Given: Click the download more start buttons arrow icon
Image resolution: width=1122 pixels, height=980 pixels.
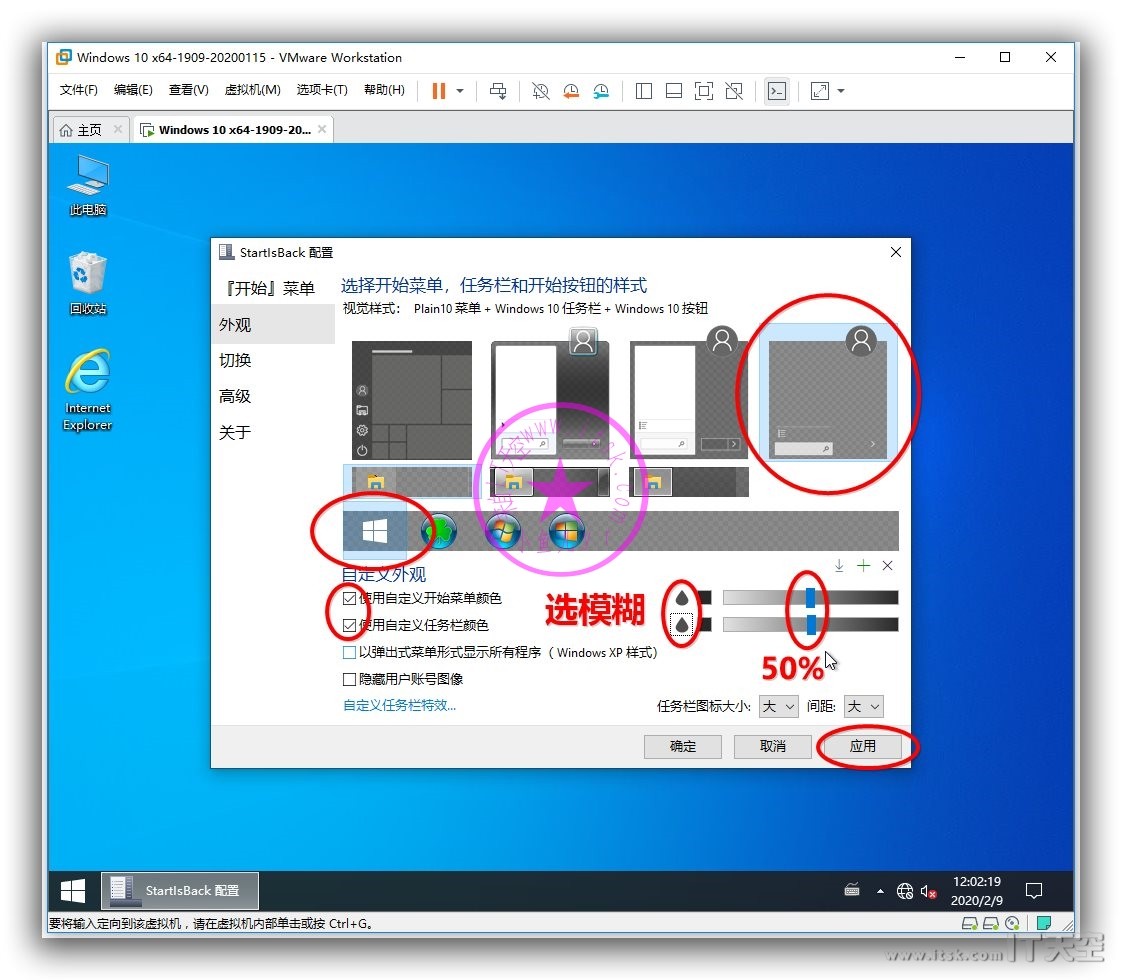Looking at the screenshot, I should point(839,566).
